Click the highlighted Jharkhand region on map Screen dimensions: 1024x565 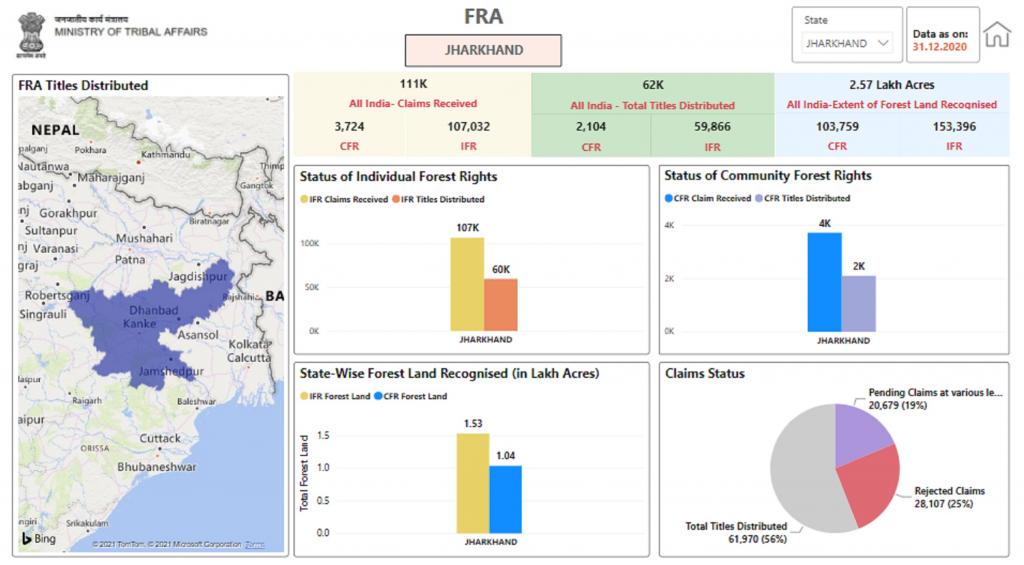click(x=150, y=320)
